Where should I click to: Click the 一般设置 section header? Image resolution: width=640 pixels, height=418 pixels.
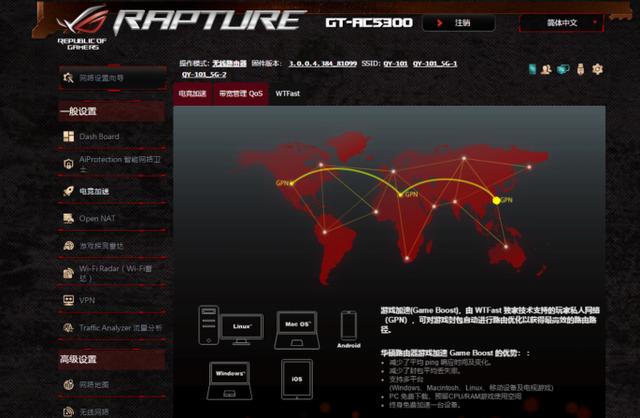coord(112,111)
